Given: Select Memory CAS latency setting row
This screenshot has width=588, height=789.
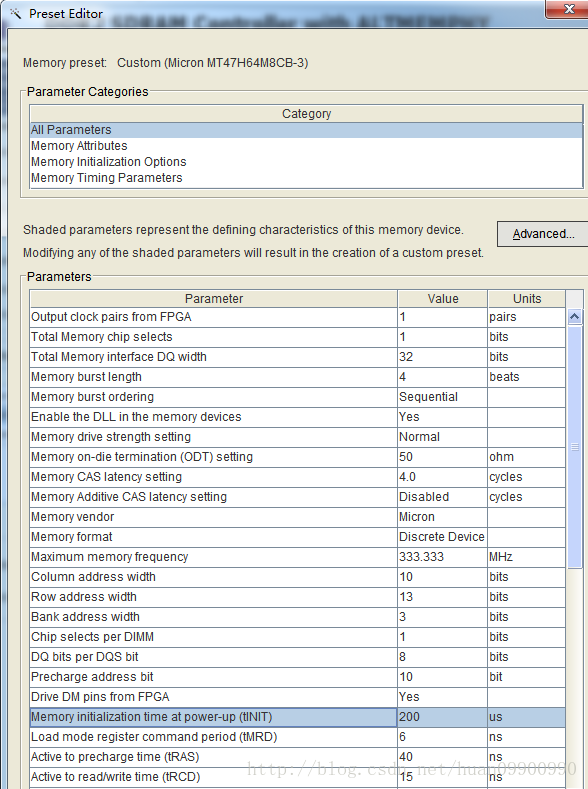Looking at the screenshot, I should (x=297, y=477).
